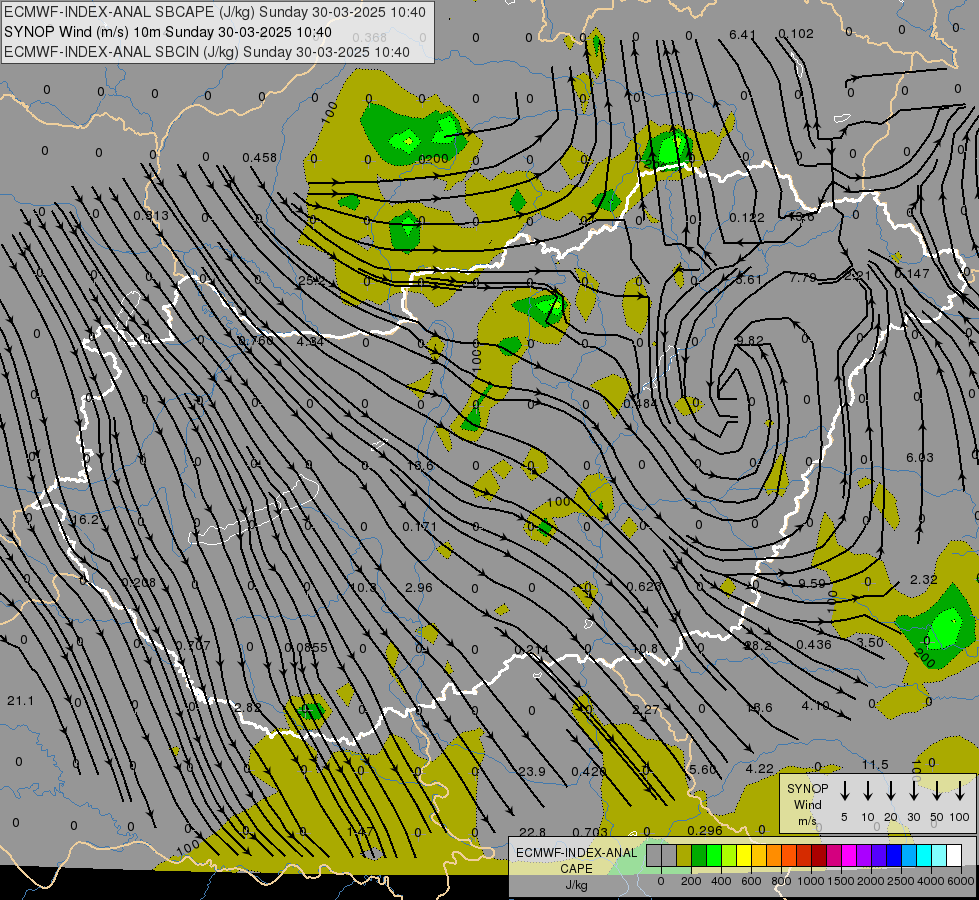
Task: Click the wind legend arrow labeled 10
Action: 867,791
